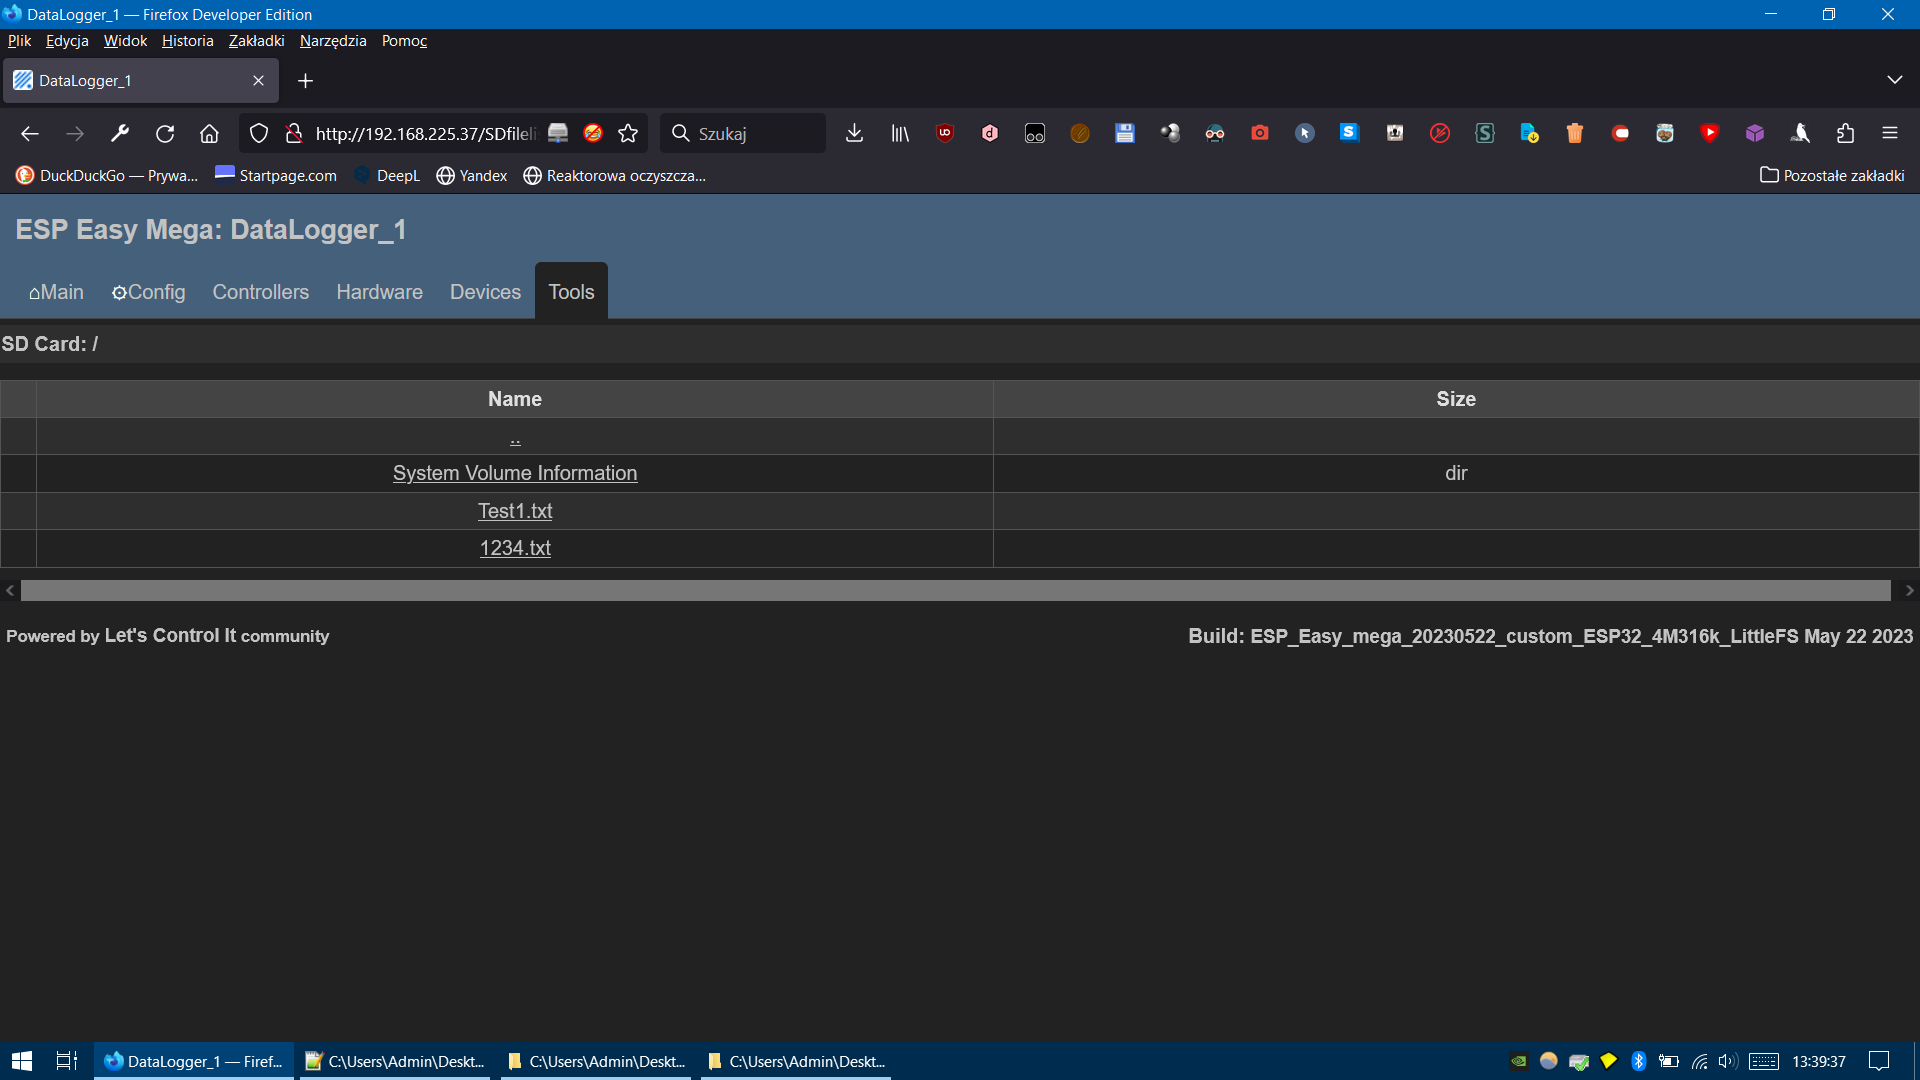Open the Firefox library panel
This screenshot has width=1920, height=1080.
(x=899, y=133)
